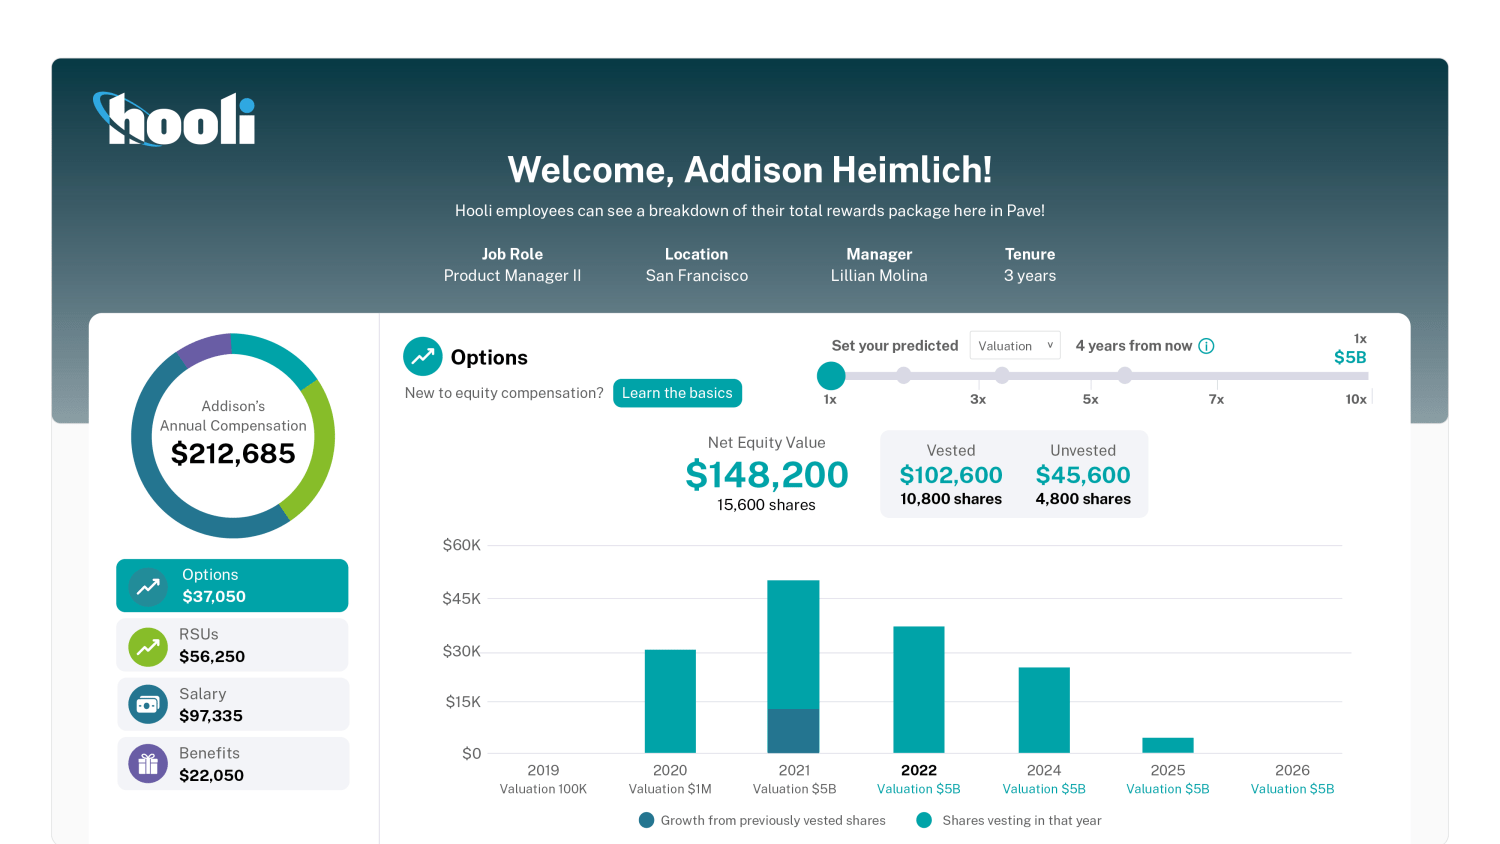1500x844 pixels.
Task: Click the Options trending-arrow icon in sidebar
Action: tap(148, 587)
